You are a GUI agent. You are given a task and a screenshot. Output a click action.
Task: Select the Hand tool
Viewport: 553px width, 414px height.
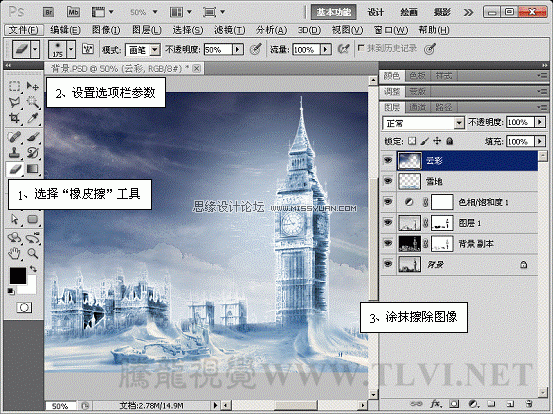click(14, 253)
